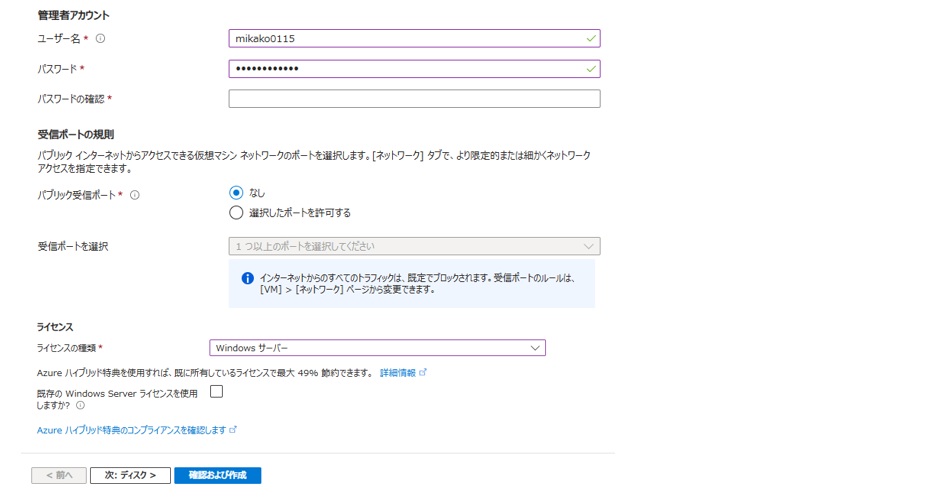
Task: Click the blue information icon in the traffic notice
Action: pyautogui.click(x=246, y=278)
